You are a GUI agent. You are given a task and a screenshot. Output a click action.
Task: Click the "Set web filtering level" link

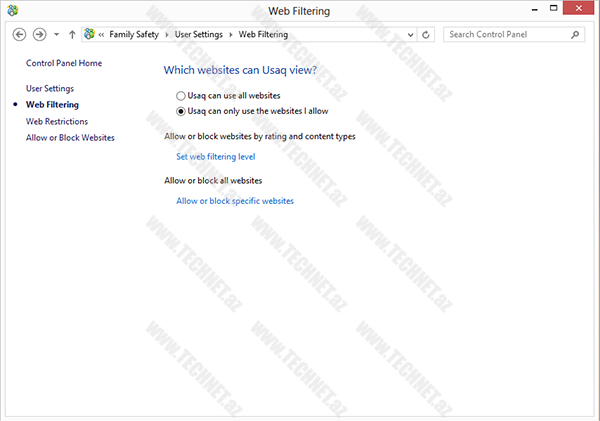(x=216, y=157)
